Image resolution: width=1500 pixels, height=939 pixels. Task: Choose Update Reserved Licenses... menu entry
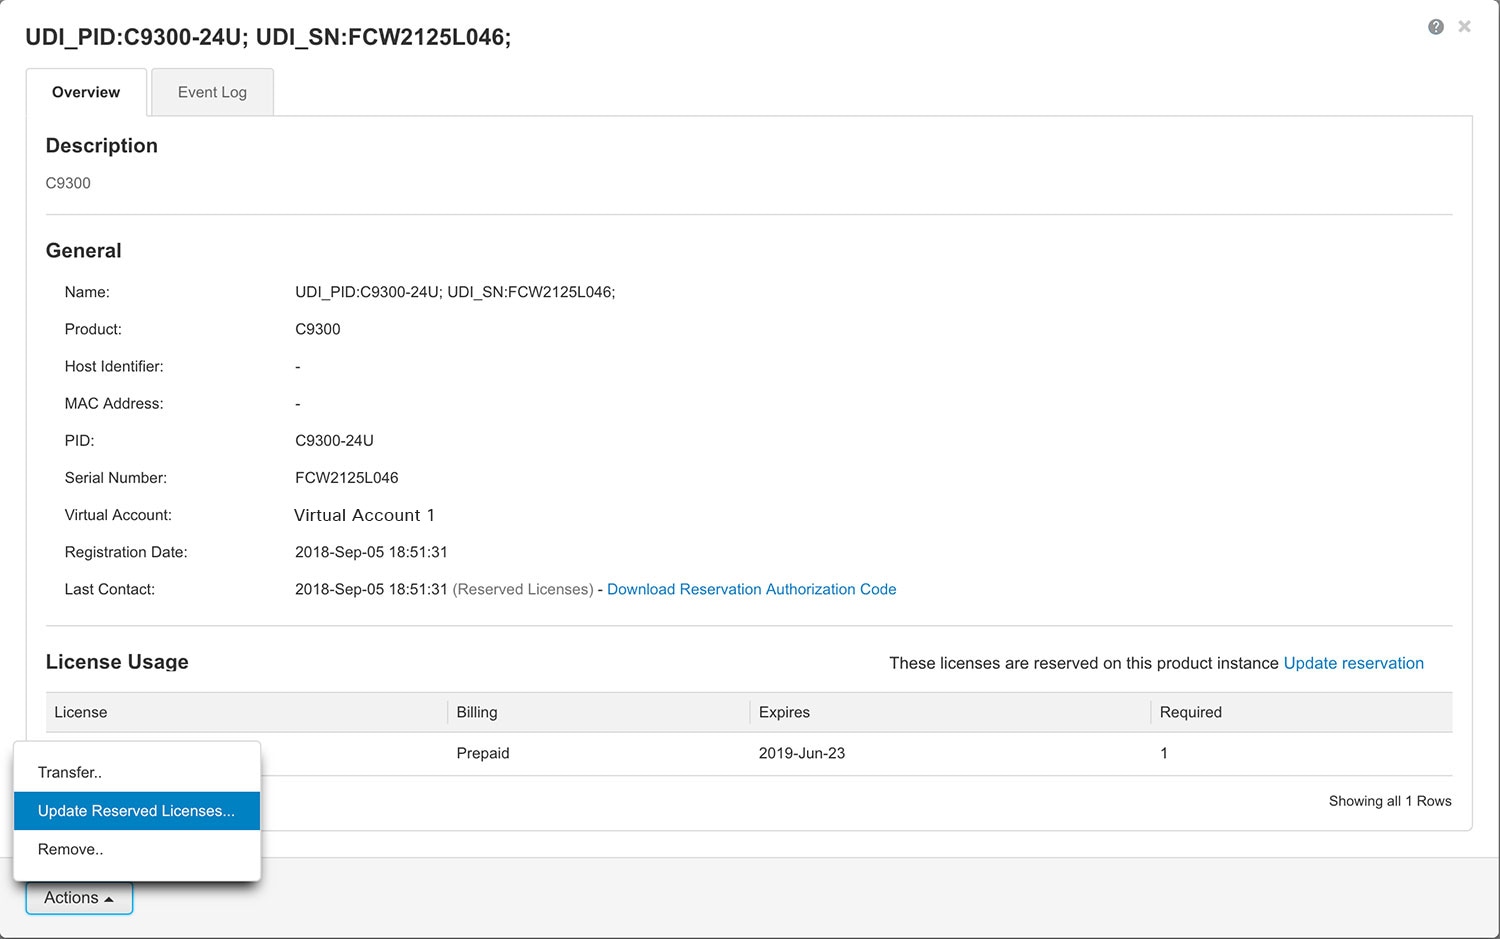[x=137, y=811]
